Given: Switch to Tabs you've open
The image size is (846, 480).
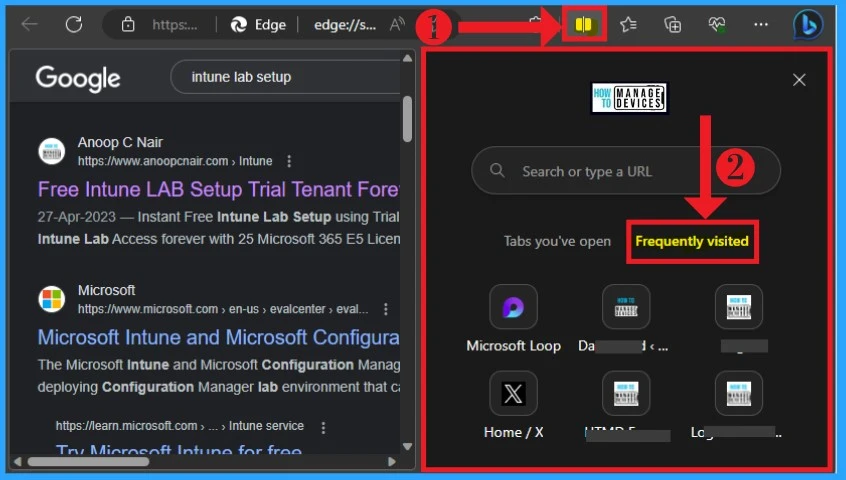Looking at the screenshot, I should tap(557, 241).
